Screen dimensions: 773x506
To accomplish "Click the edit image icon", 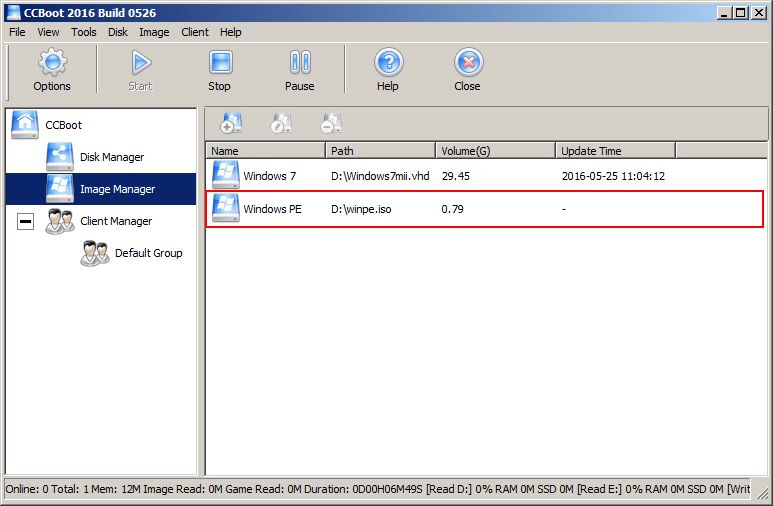I will coord(281,123).
